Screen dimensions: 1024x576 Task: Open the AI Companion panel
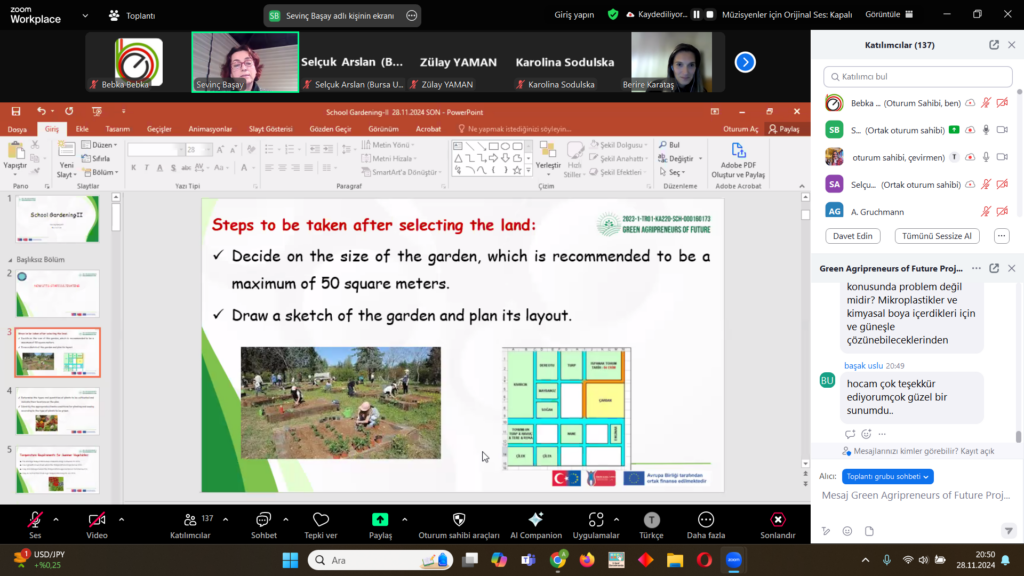[535, 519]
